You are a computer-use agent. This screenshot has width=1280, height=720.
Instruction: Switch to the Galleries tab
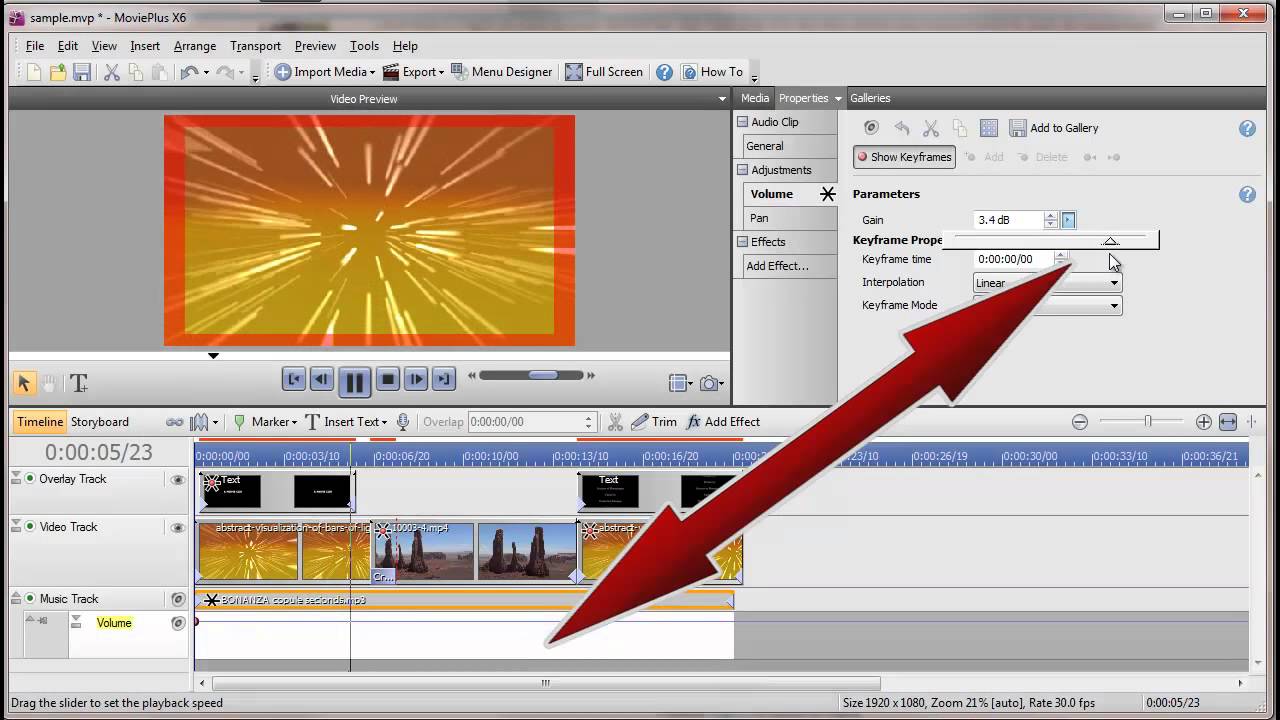(x=870, y=98)
